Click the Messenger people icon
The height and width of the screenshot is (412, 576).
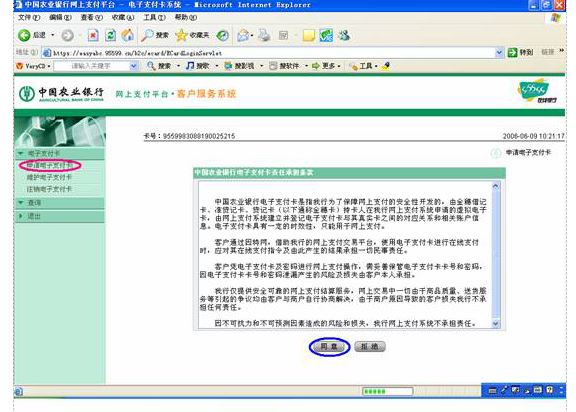pyautogui.click(x=344, y=35)
